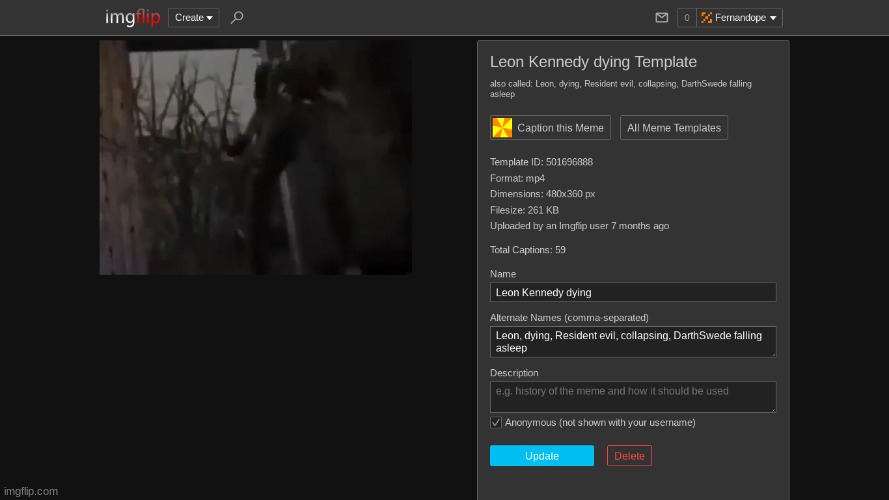The image size is (889, 500).
Task: Click the imgflip.com watermark text
Action: (30, 491)
